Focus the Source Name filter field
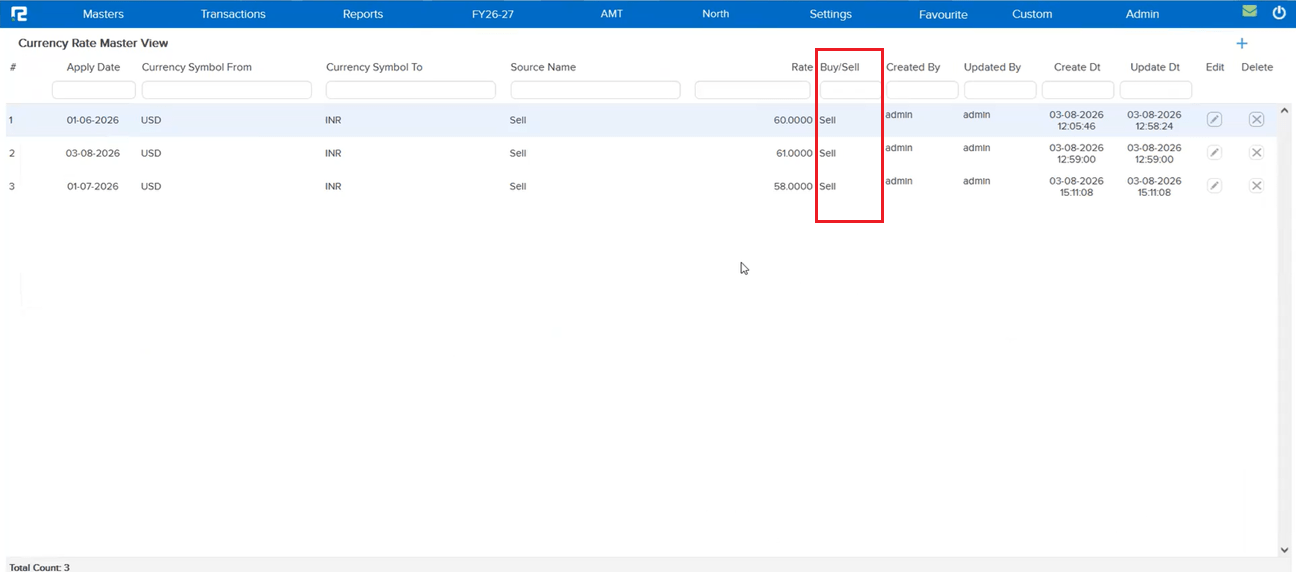 [595, 90]
